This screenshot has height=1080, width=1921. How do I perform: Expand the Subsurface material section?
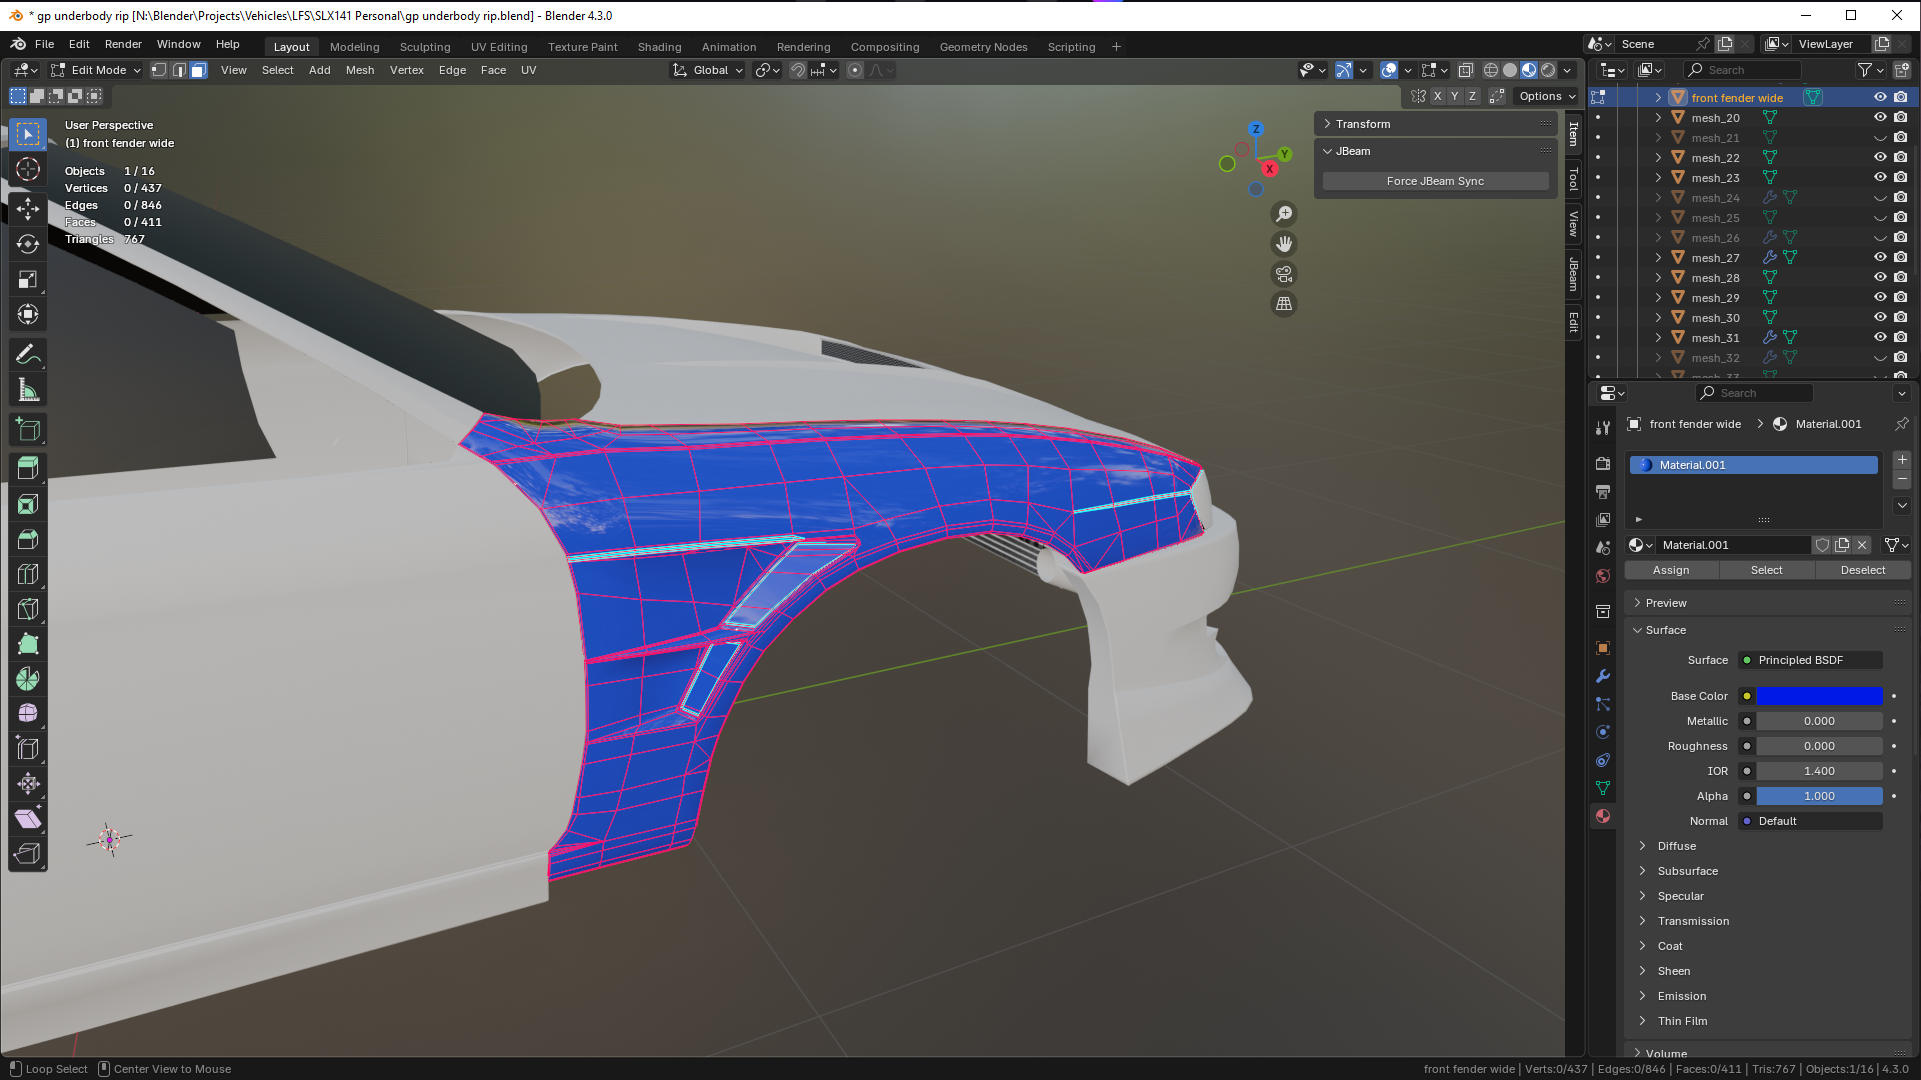[x=1687, y=871]
